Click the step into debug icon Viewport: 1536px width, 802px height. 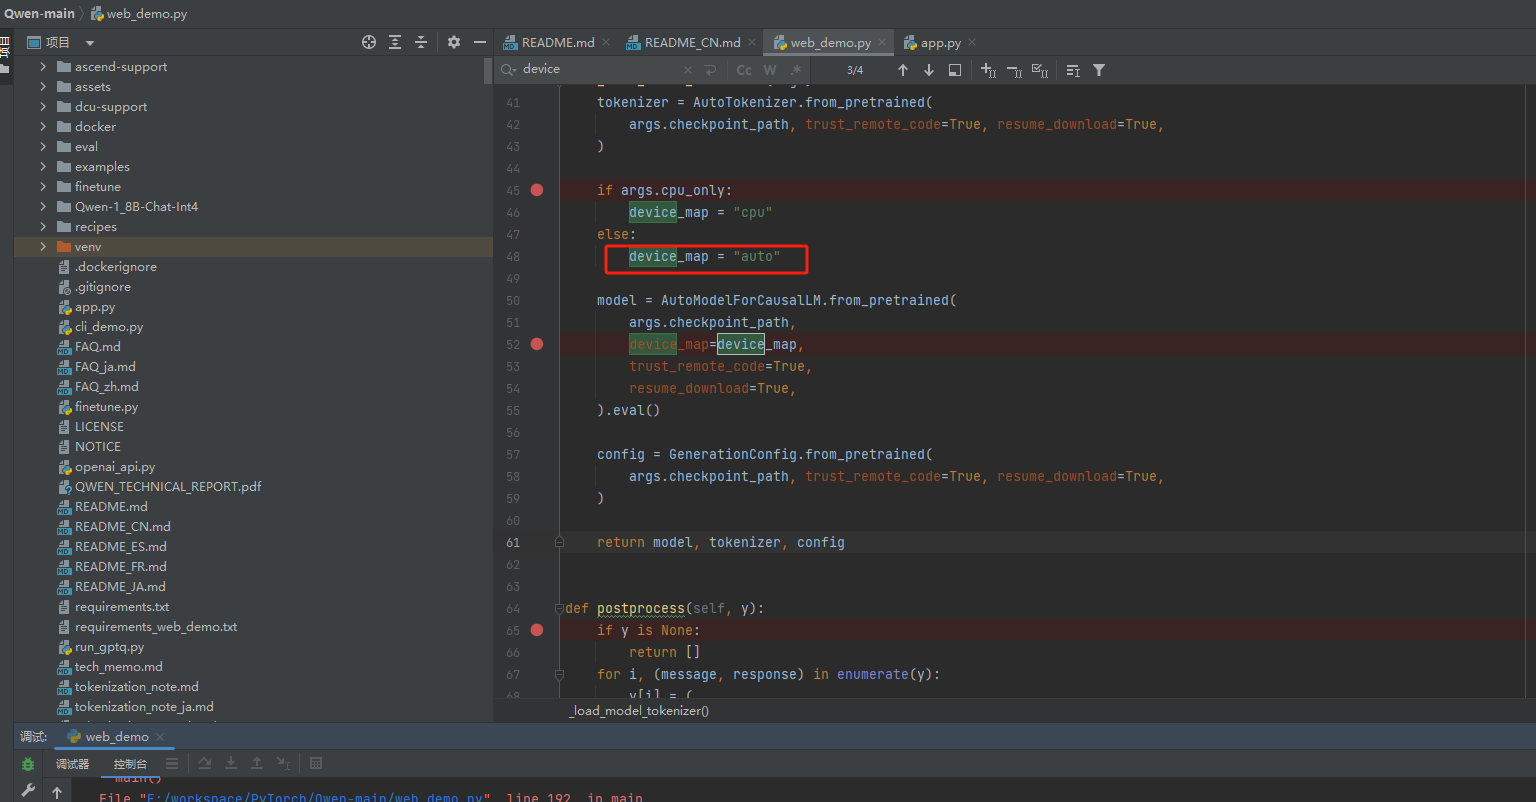coord(231,763)
